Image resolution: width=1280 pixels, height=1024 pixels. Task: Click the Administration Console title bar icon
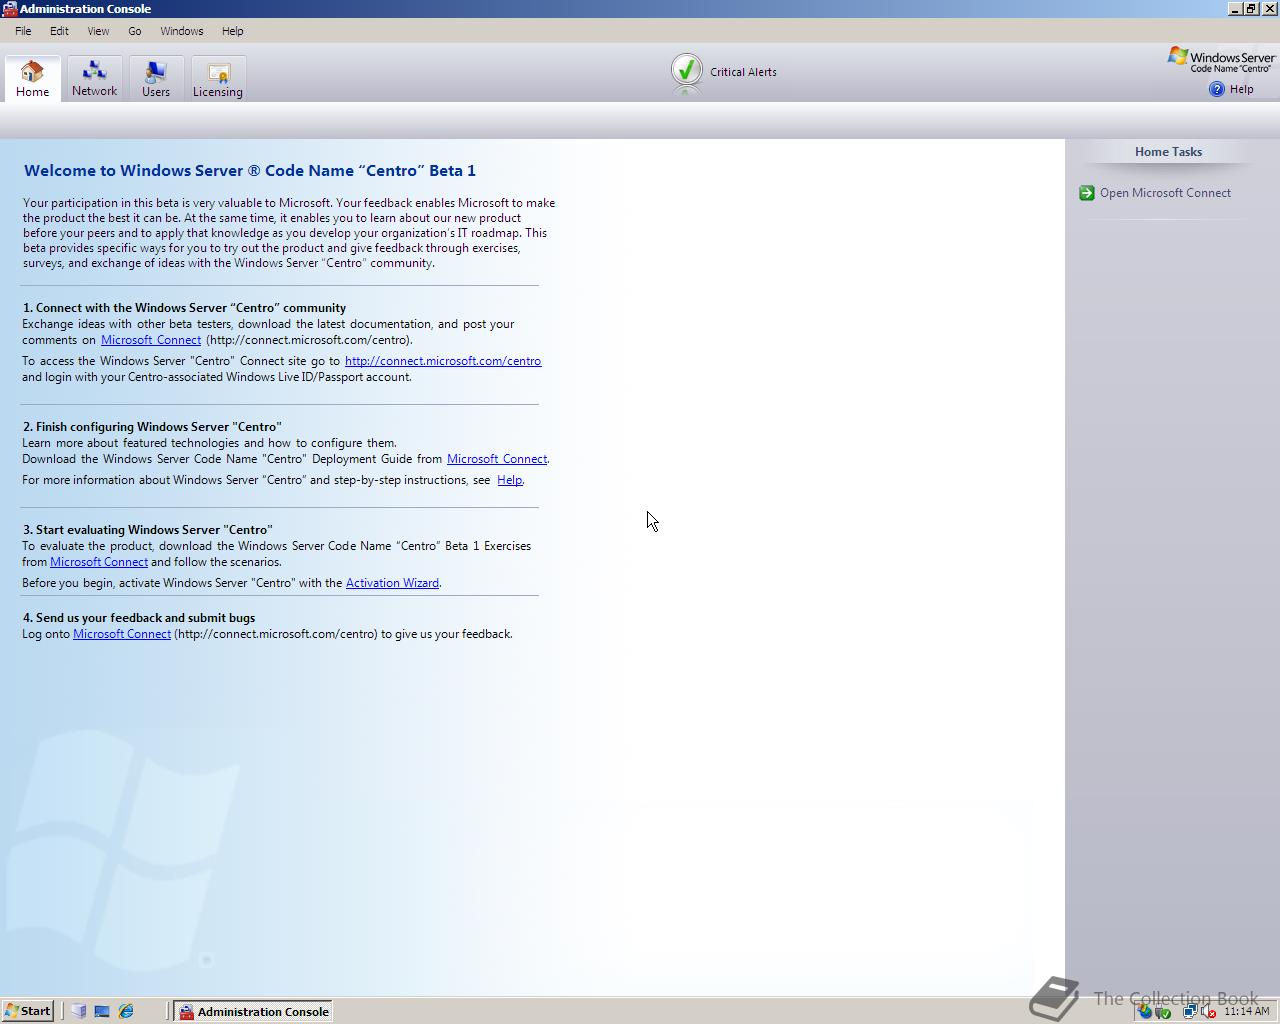(9, 9)
